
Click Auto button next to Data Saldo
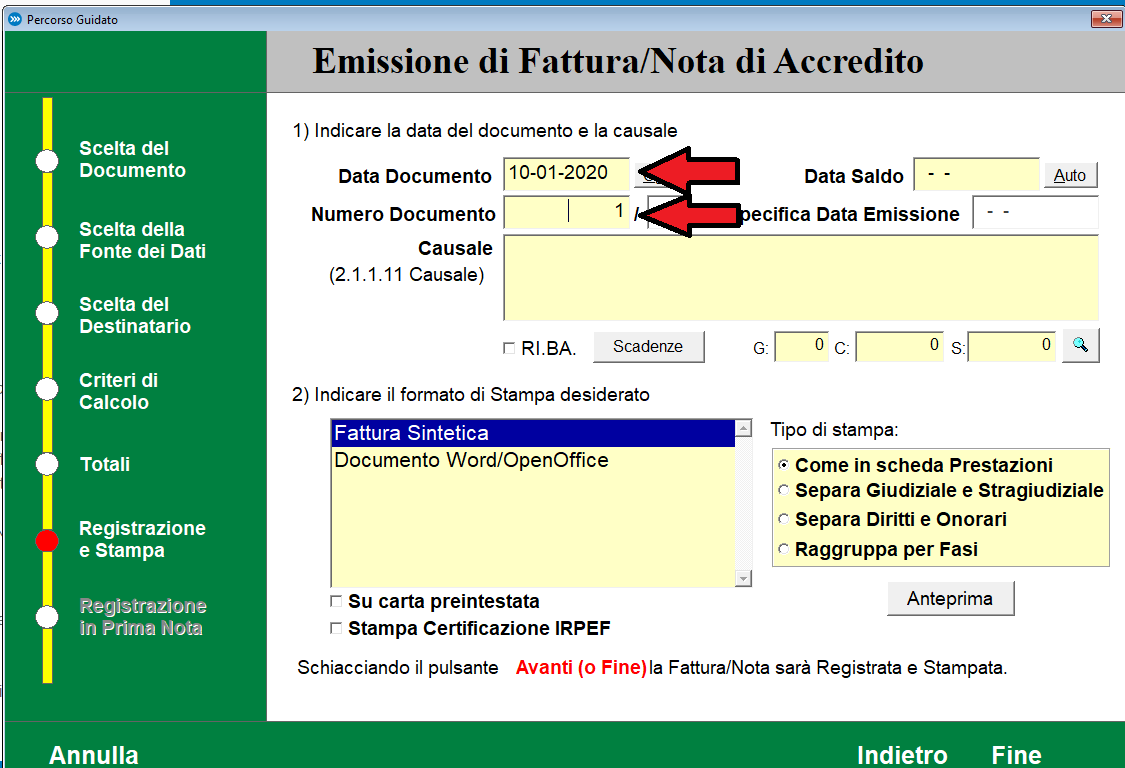1069,175
